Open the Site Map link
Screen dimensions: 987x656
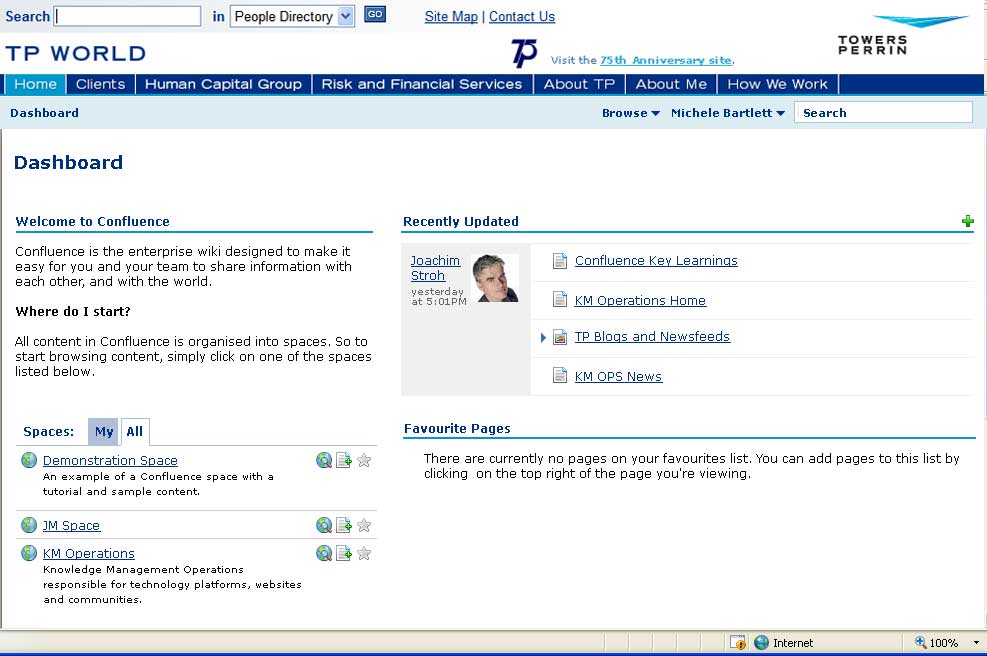point(451,17)
